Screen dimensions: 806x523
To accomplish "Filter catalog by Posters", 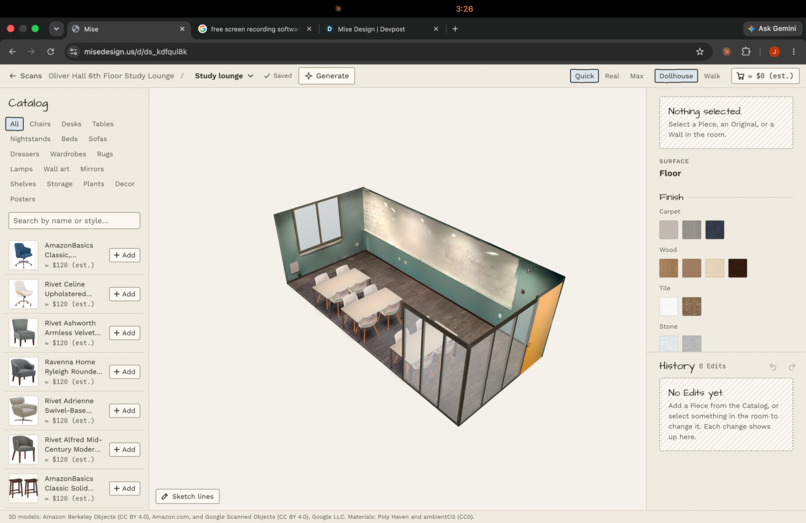I will point(23,199).
